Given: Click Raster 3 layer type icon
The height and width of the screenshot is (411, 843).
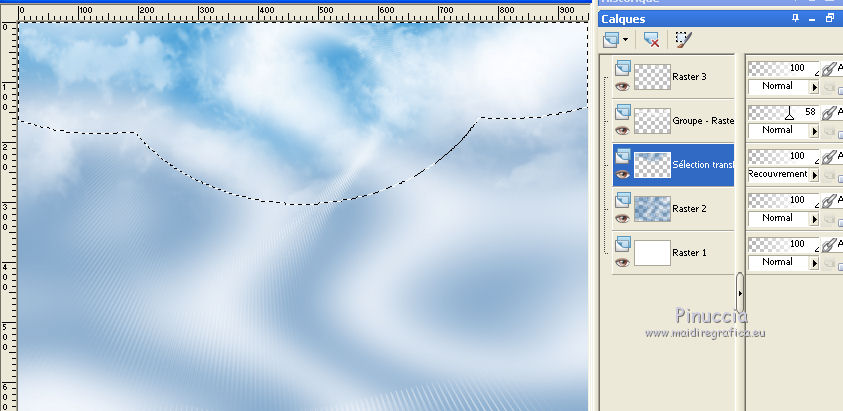Looking at the screenshot, I should coord(623,67).
